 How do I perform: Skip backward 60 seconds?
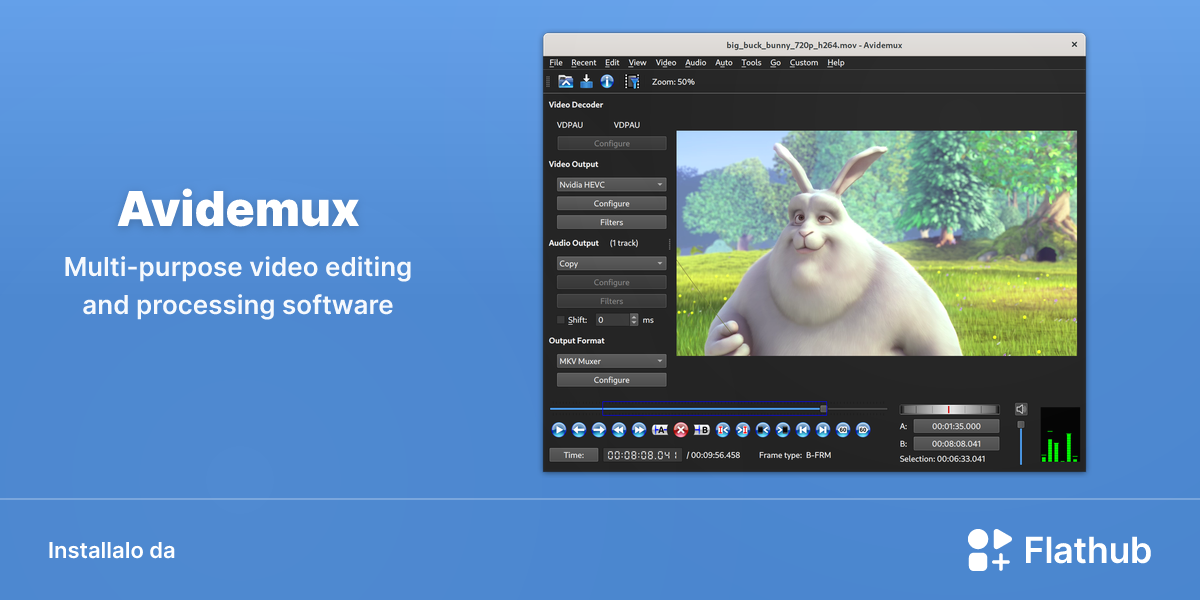(843, 430)
